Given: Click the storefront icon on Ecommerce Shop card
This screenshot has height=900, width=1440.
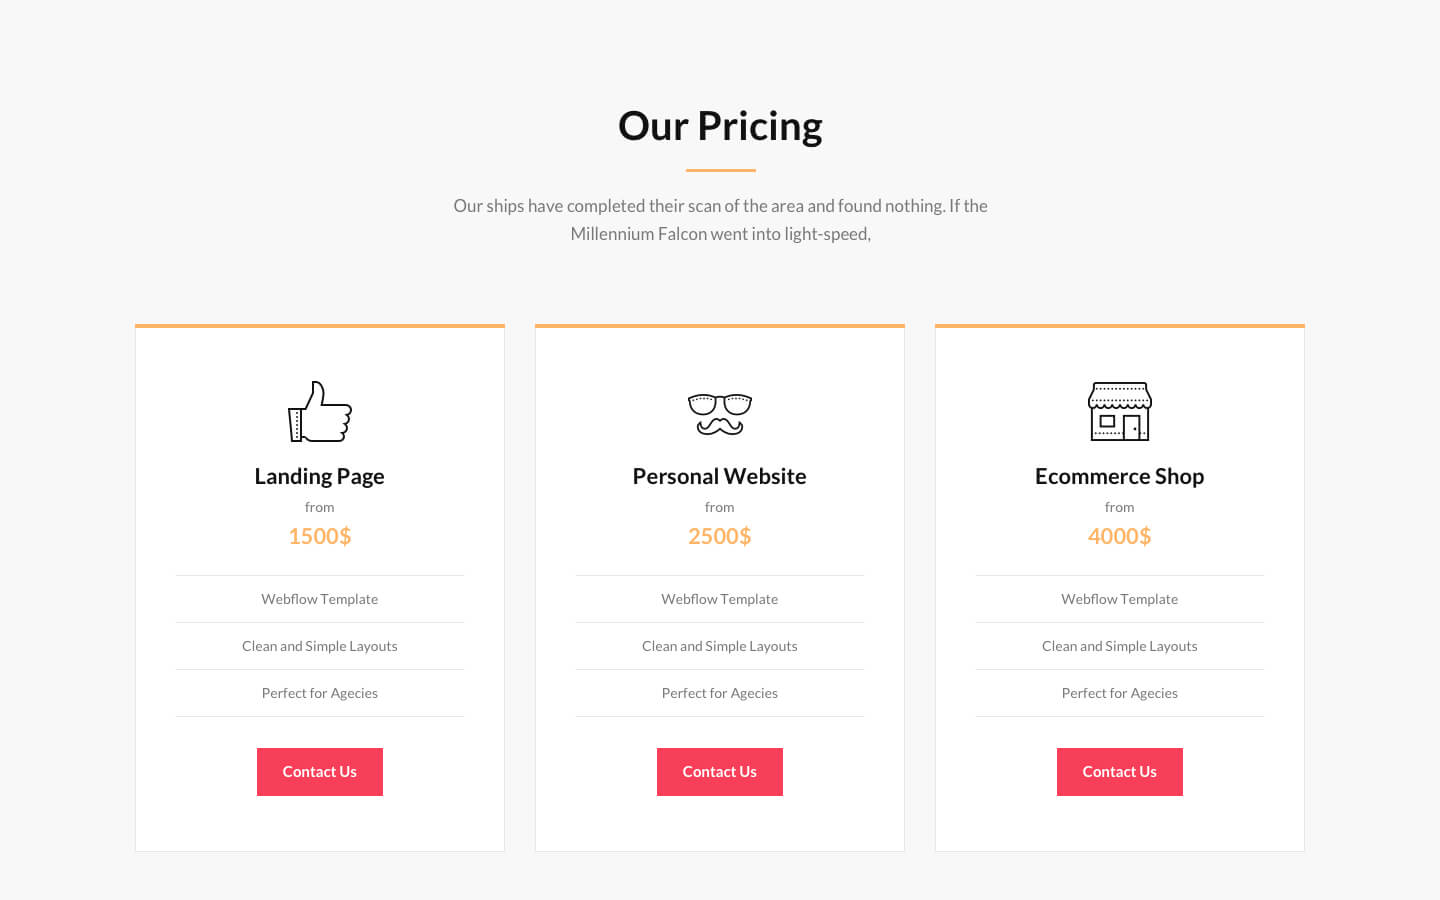Looking at the screenshot, I should [1120, 410].
